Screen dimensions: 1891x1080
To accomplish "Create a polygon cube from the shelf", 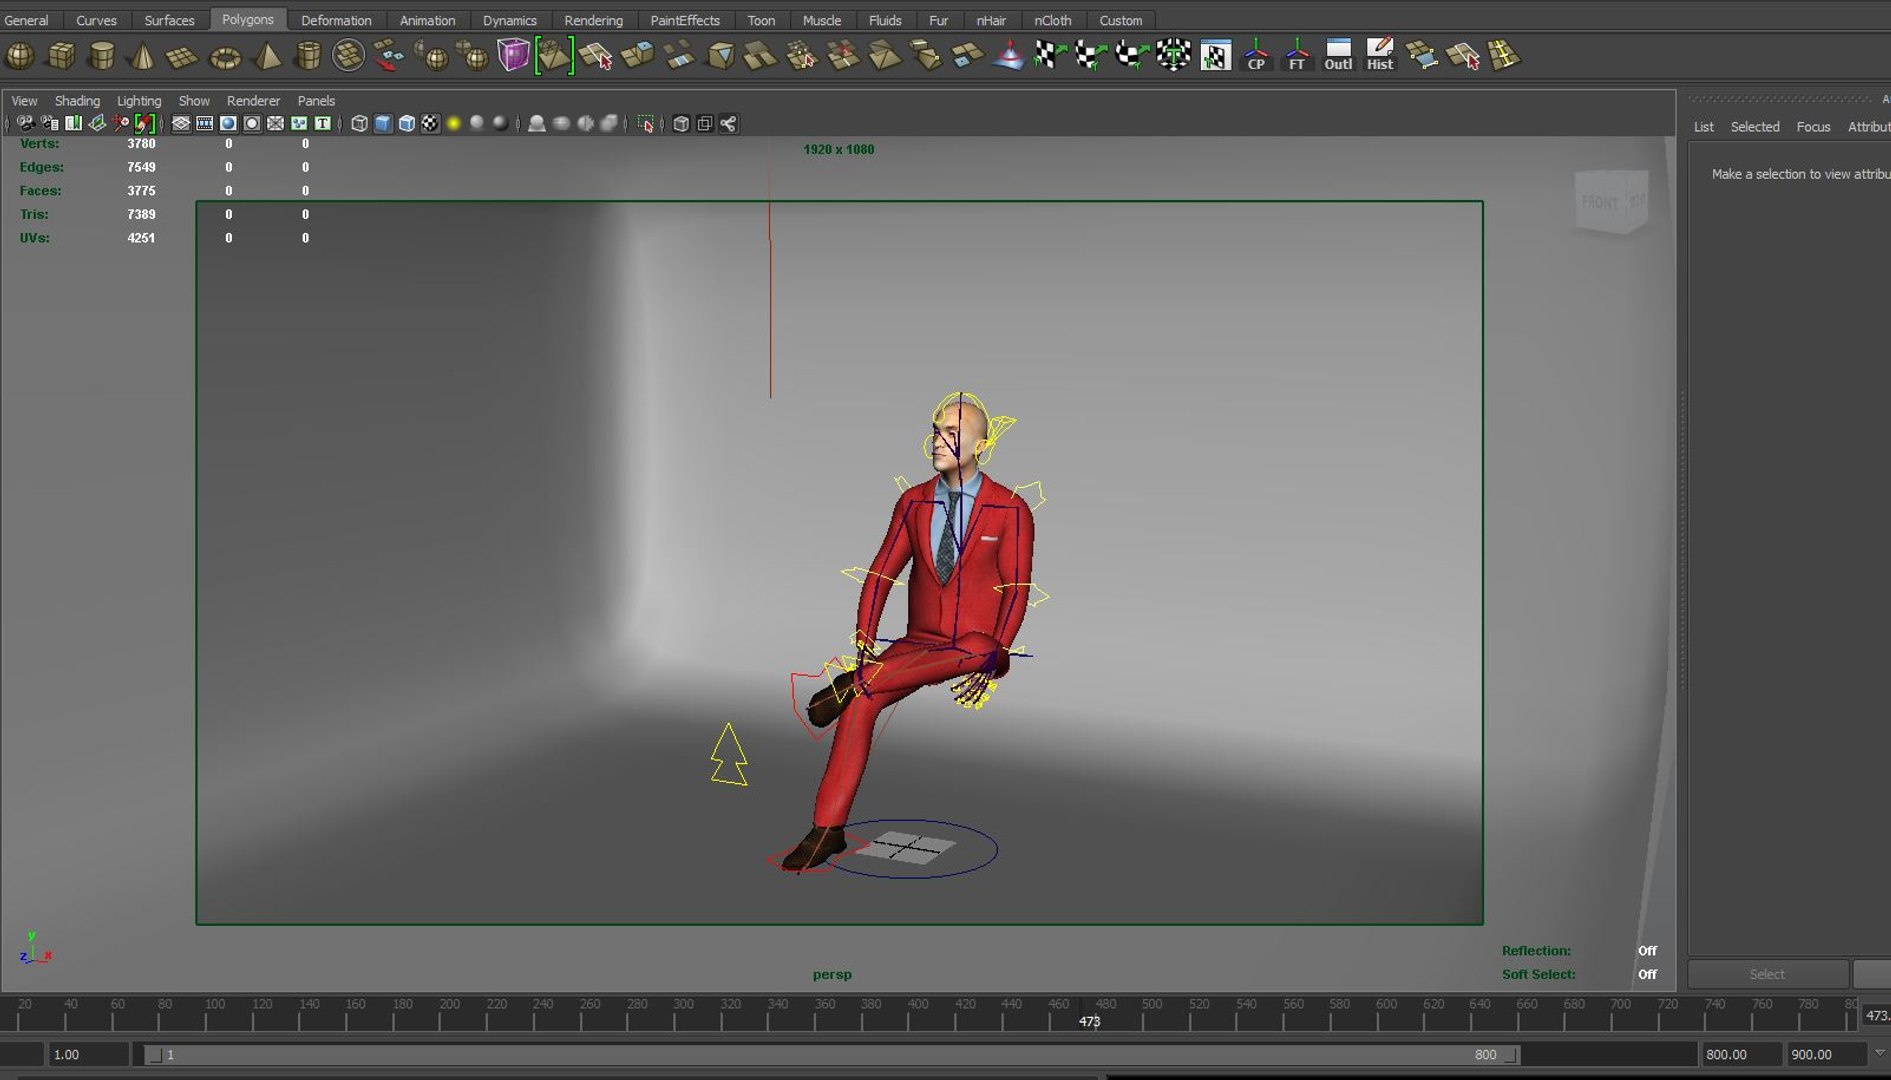I will tap(61, 56).
